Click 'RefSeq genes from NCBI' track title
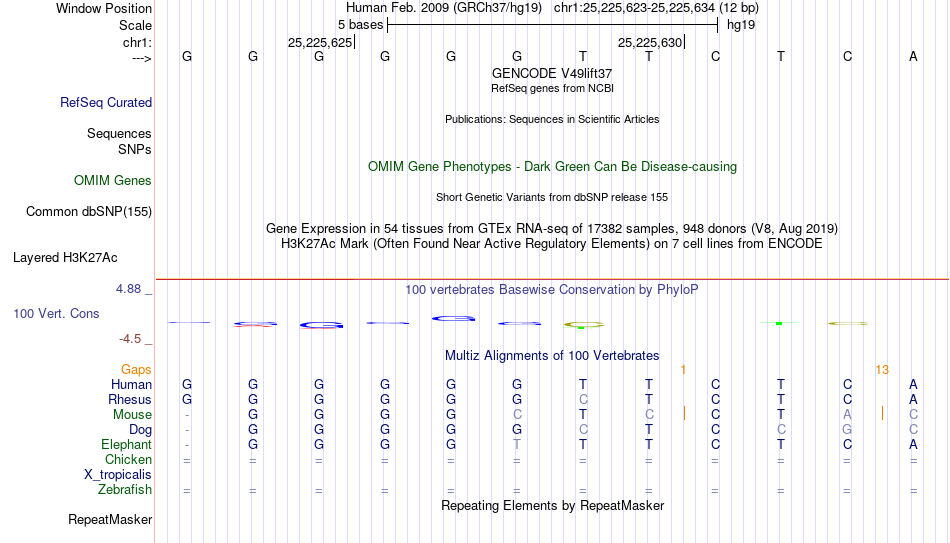The image size is (950, 543). tap(553, 88)
